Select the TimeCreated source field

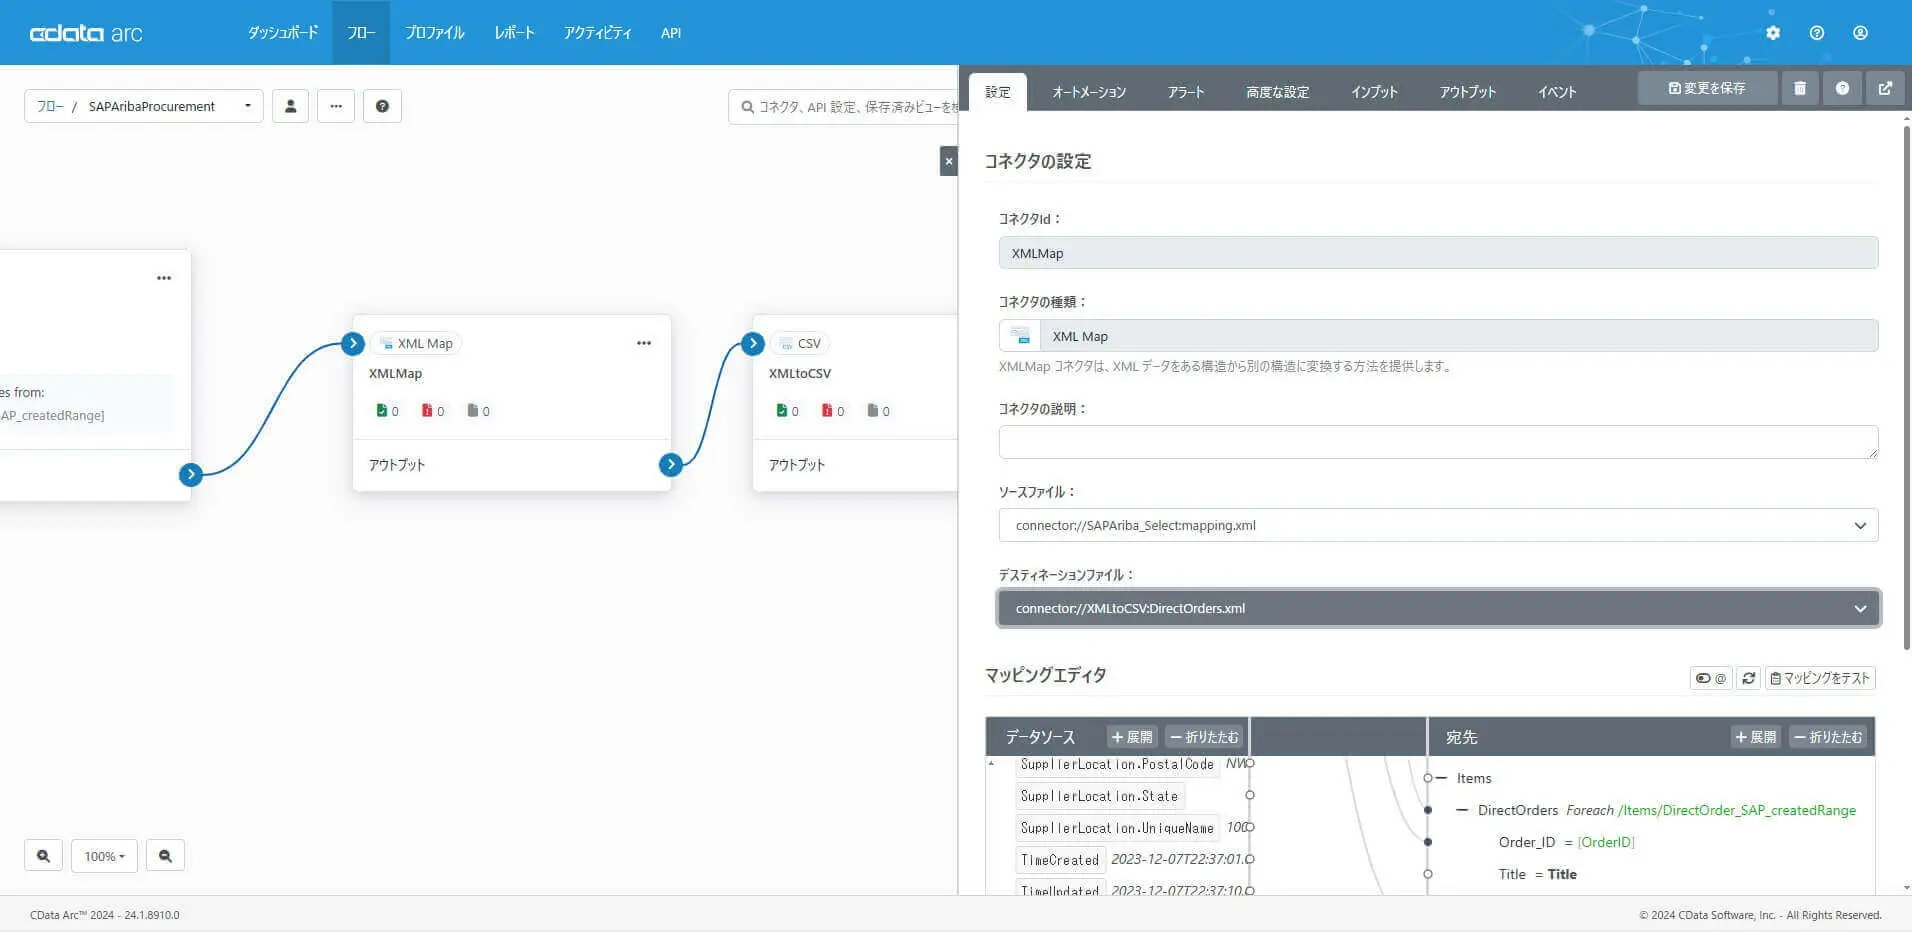click(1060, 859)
